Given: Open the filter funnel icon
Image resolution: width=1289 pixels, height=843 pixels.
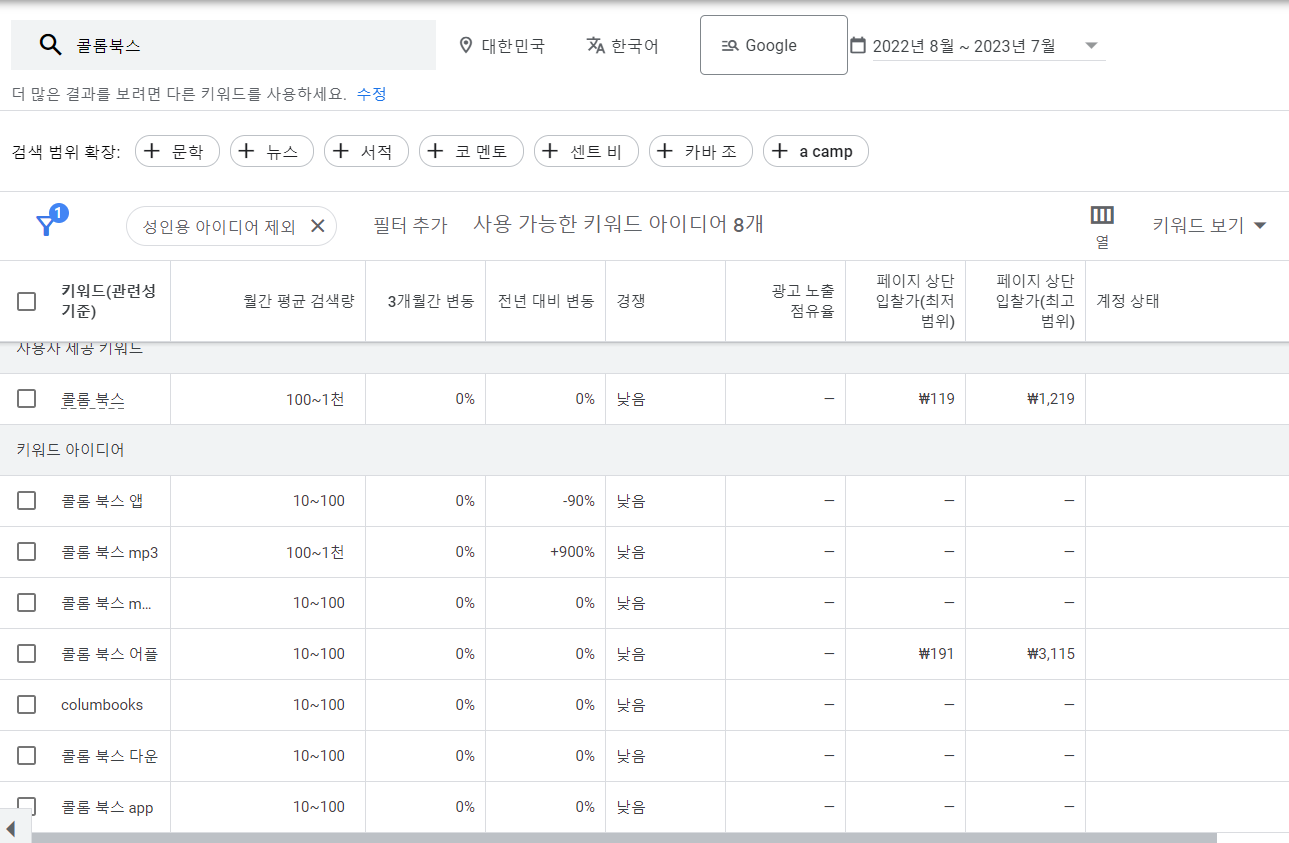Looking at the screenshot, I should pyautogui.click(x=46, y=226).
